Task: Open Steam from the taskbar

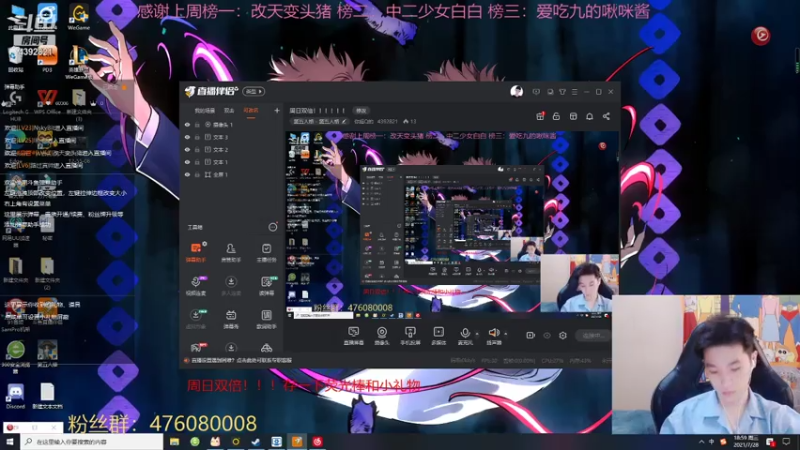Action: point(256,441)
